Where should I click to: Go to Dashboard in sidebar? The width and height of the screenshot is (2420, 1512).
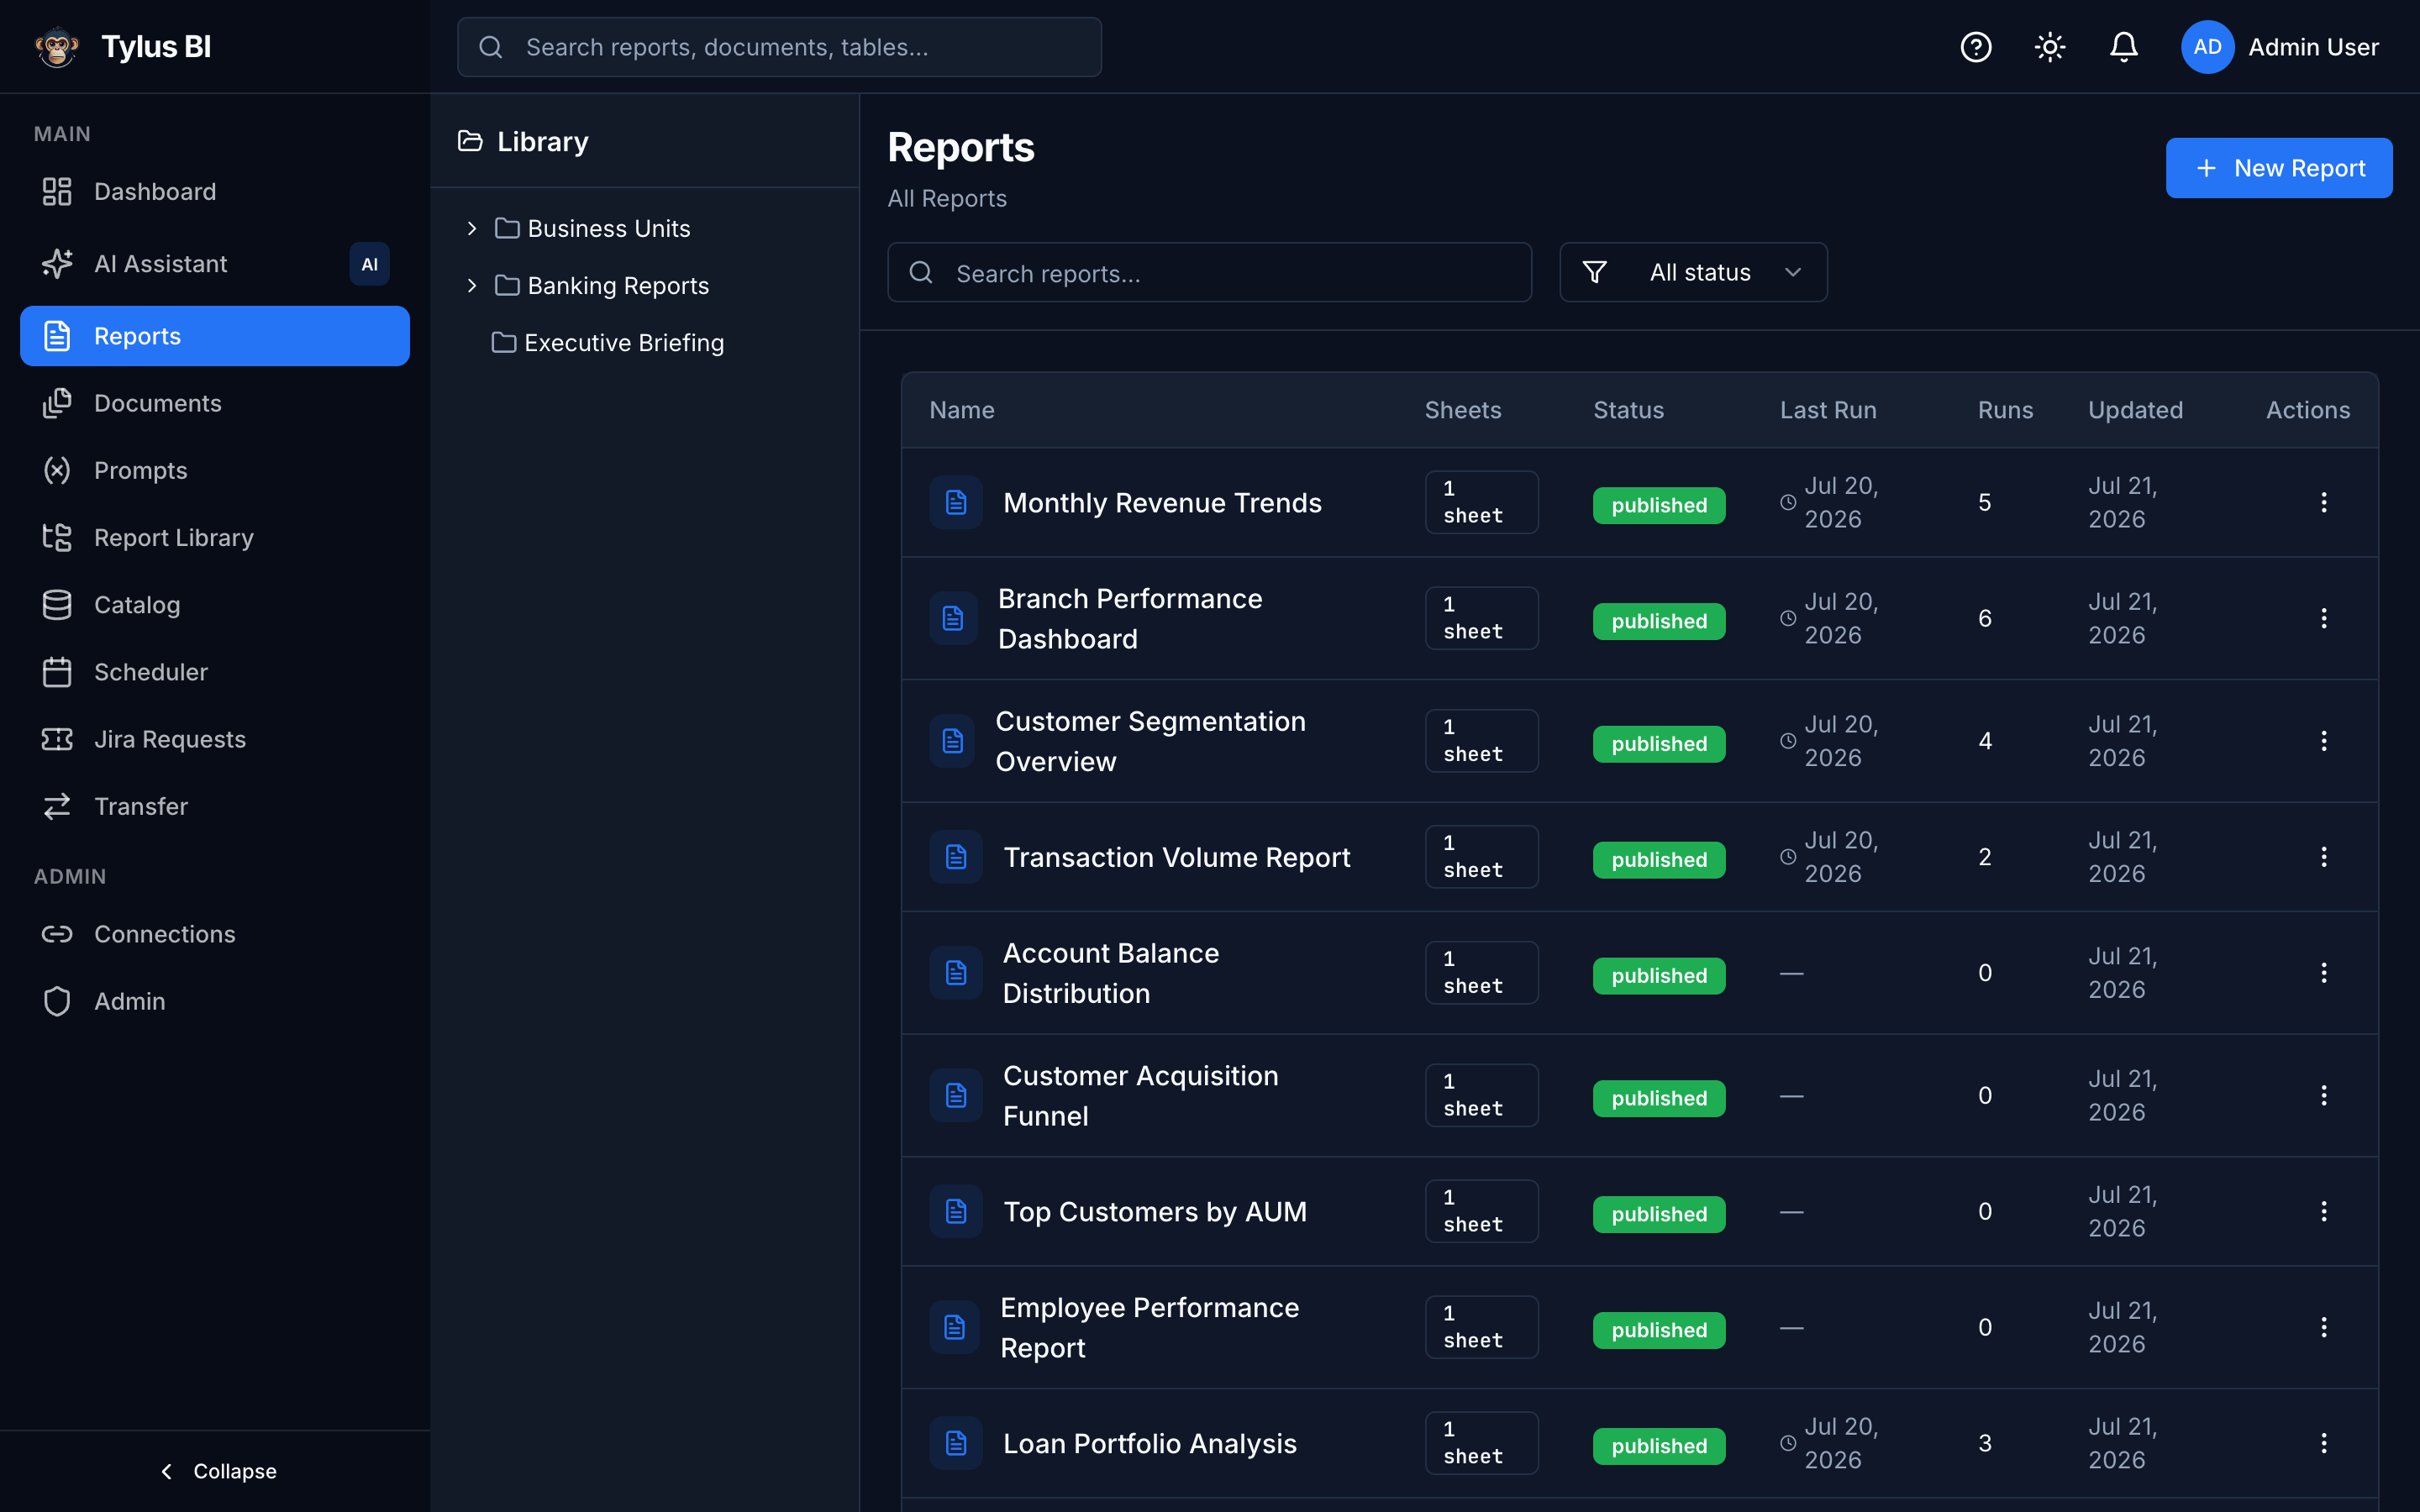[x=215, y=192]
